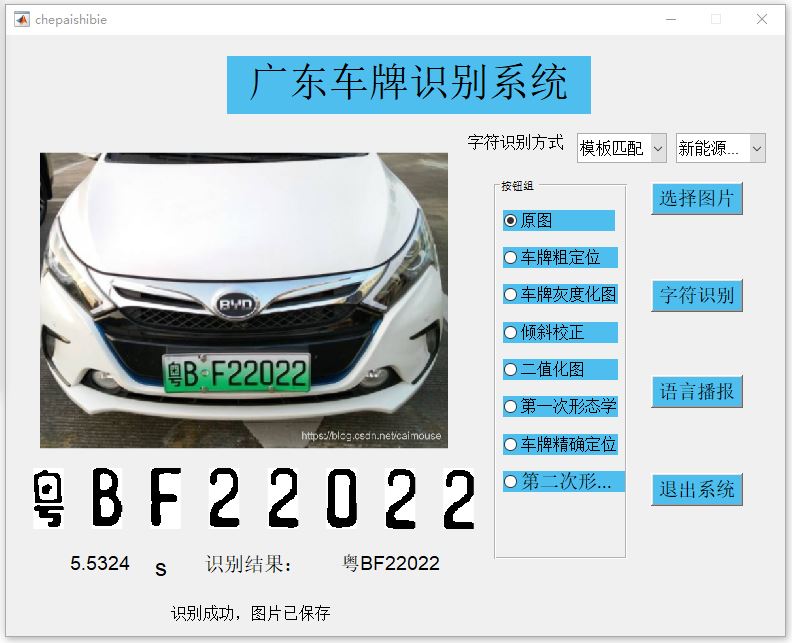The height and width of the screenshot is (643, 792).
Task: Click the recognition result 粤BF22022
Action: tap(390, 563)
